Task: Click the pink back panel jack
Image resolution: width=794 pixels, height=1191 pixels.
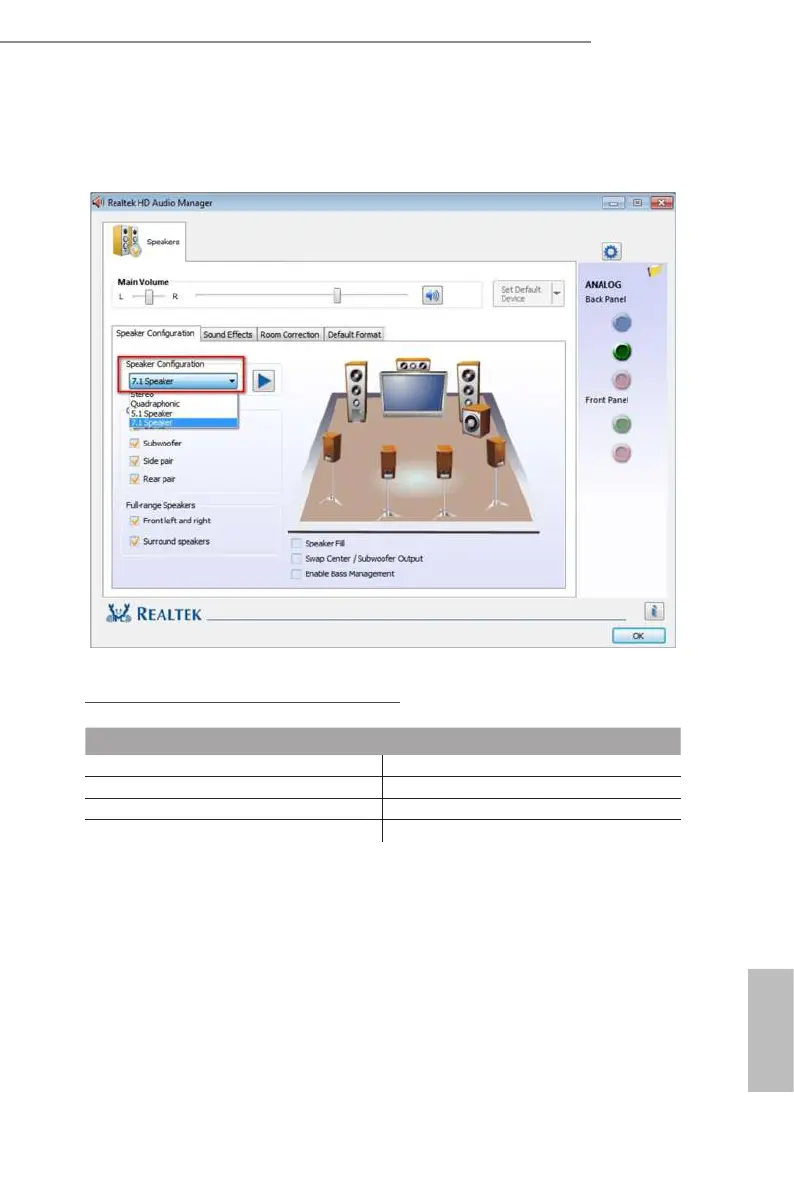Action: click(x=622, y=380)
